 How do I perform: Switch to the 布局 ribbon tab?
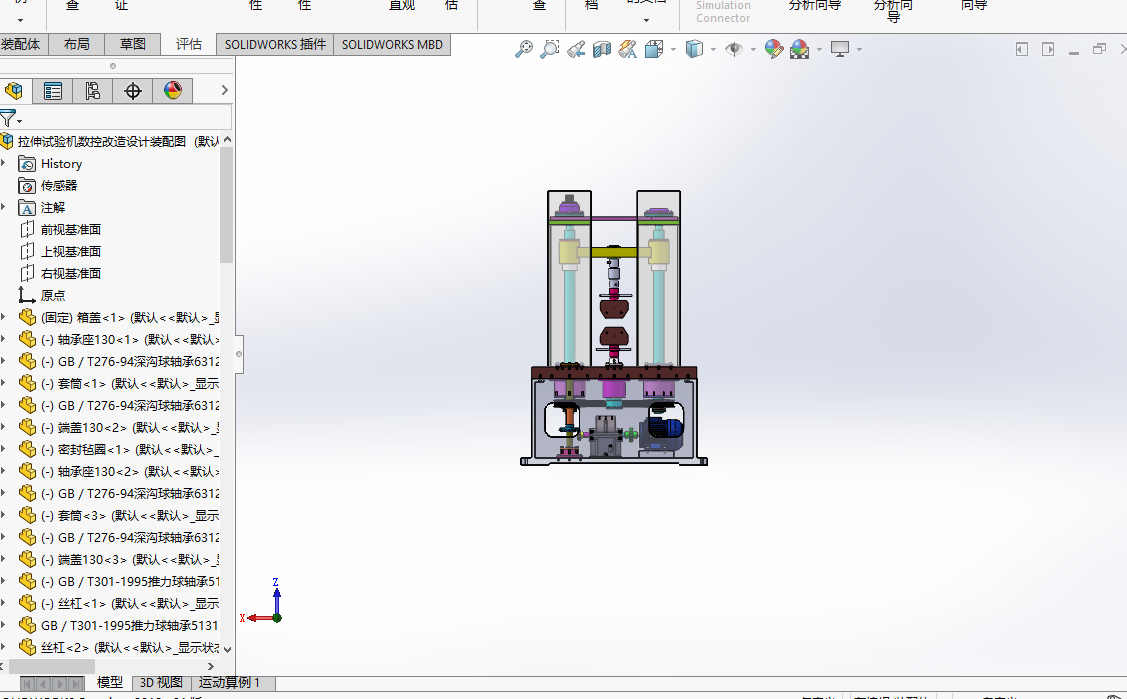point(76,45)
